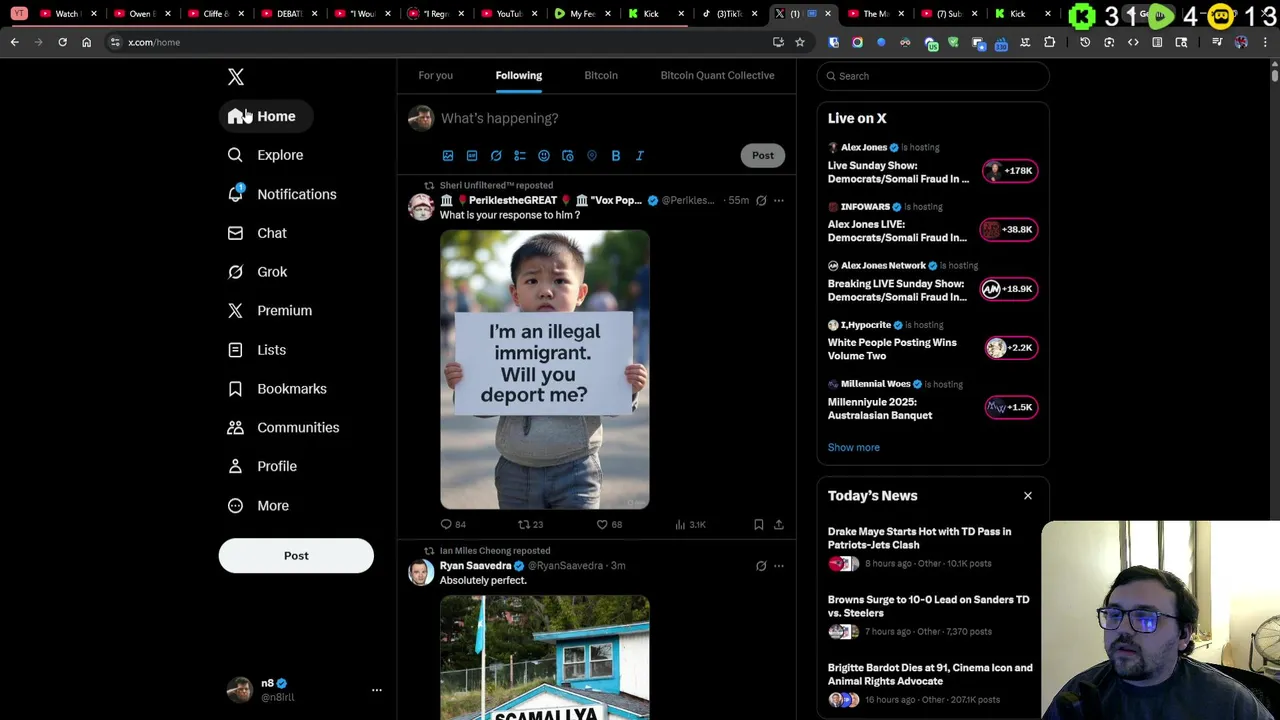Dismiss the Today's News panel
This screenshot has width=1280, height=720.
tap(1027, 496)
